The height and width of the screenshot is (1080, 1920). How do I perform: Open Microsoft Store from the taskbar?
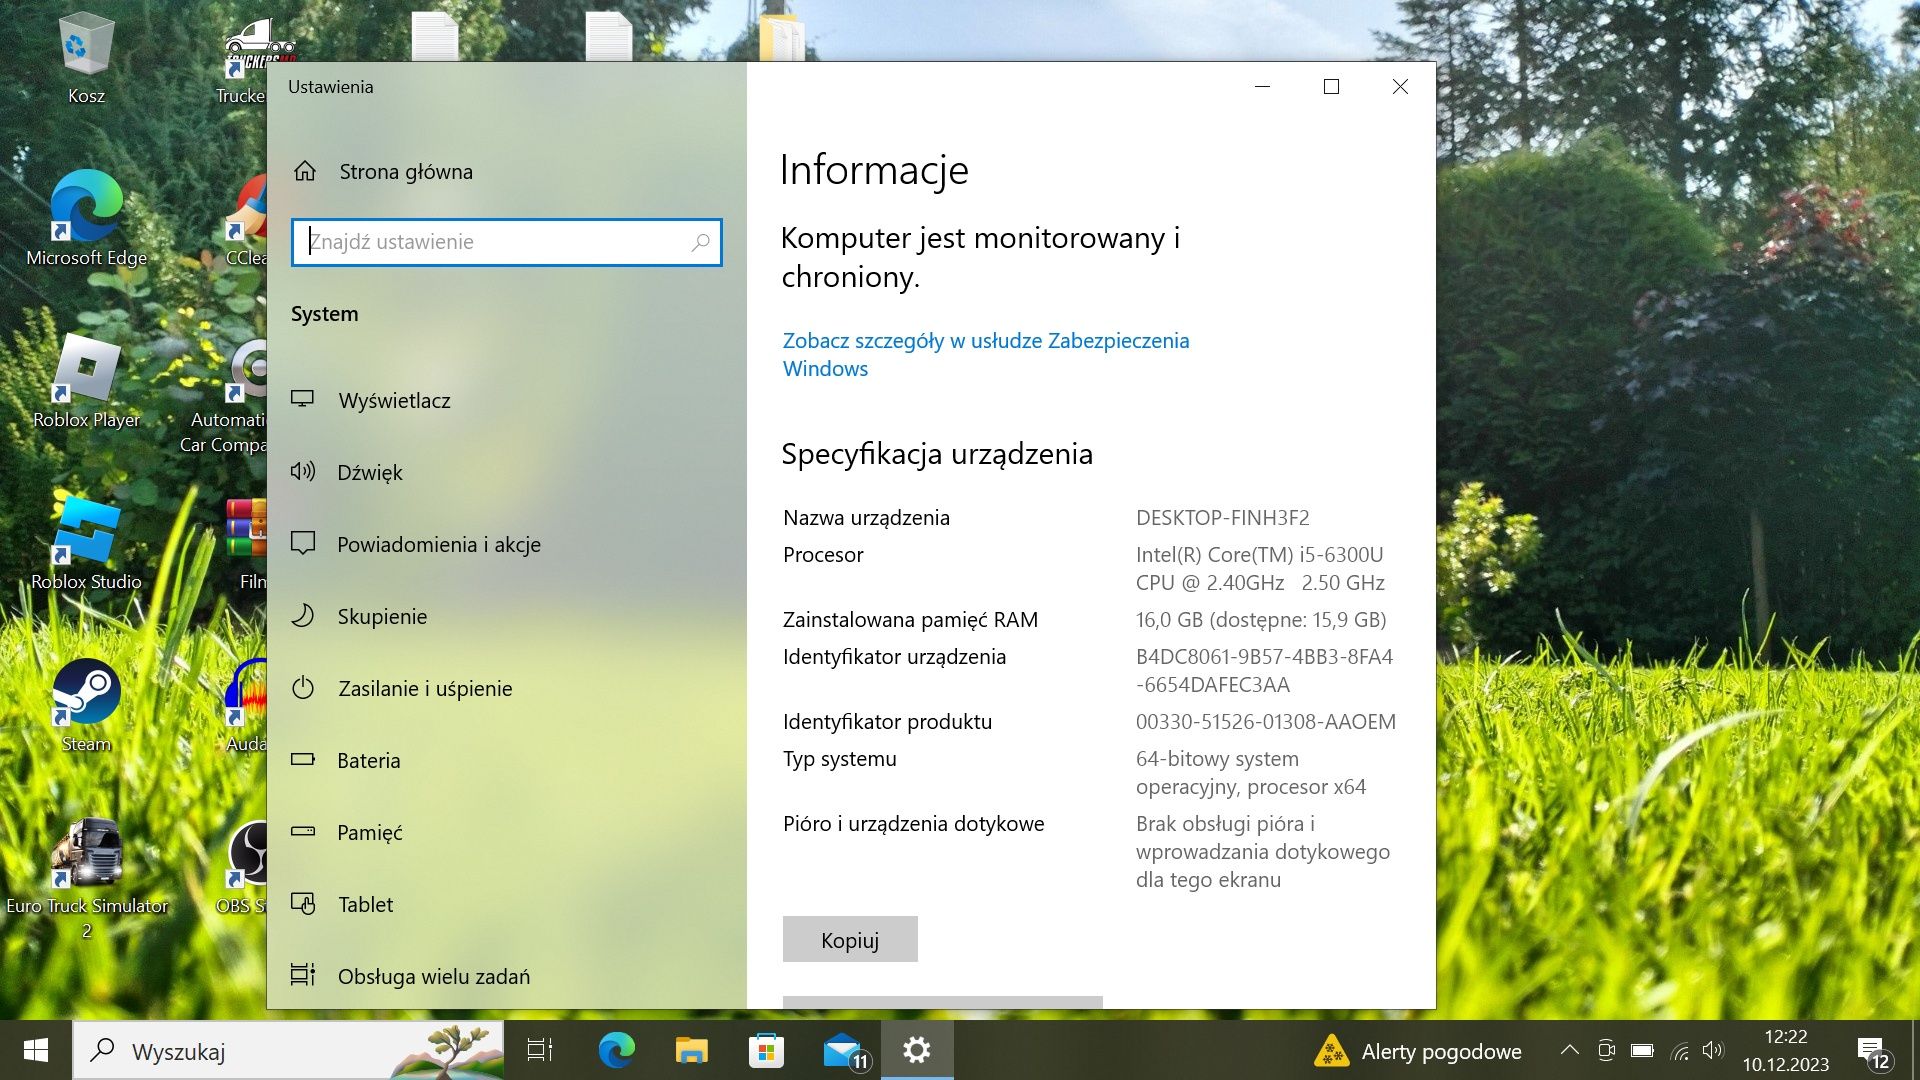pos(766,1050)
